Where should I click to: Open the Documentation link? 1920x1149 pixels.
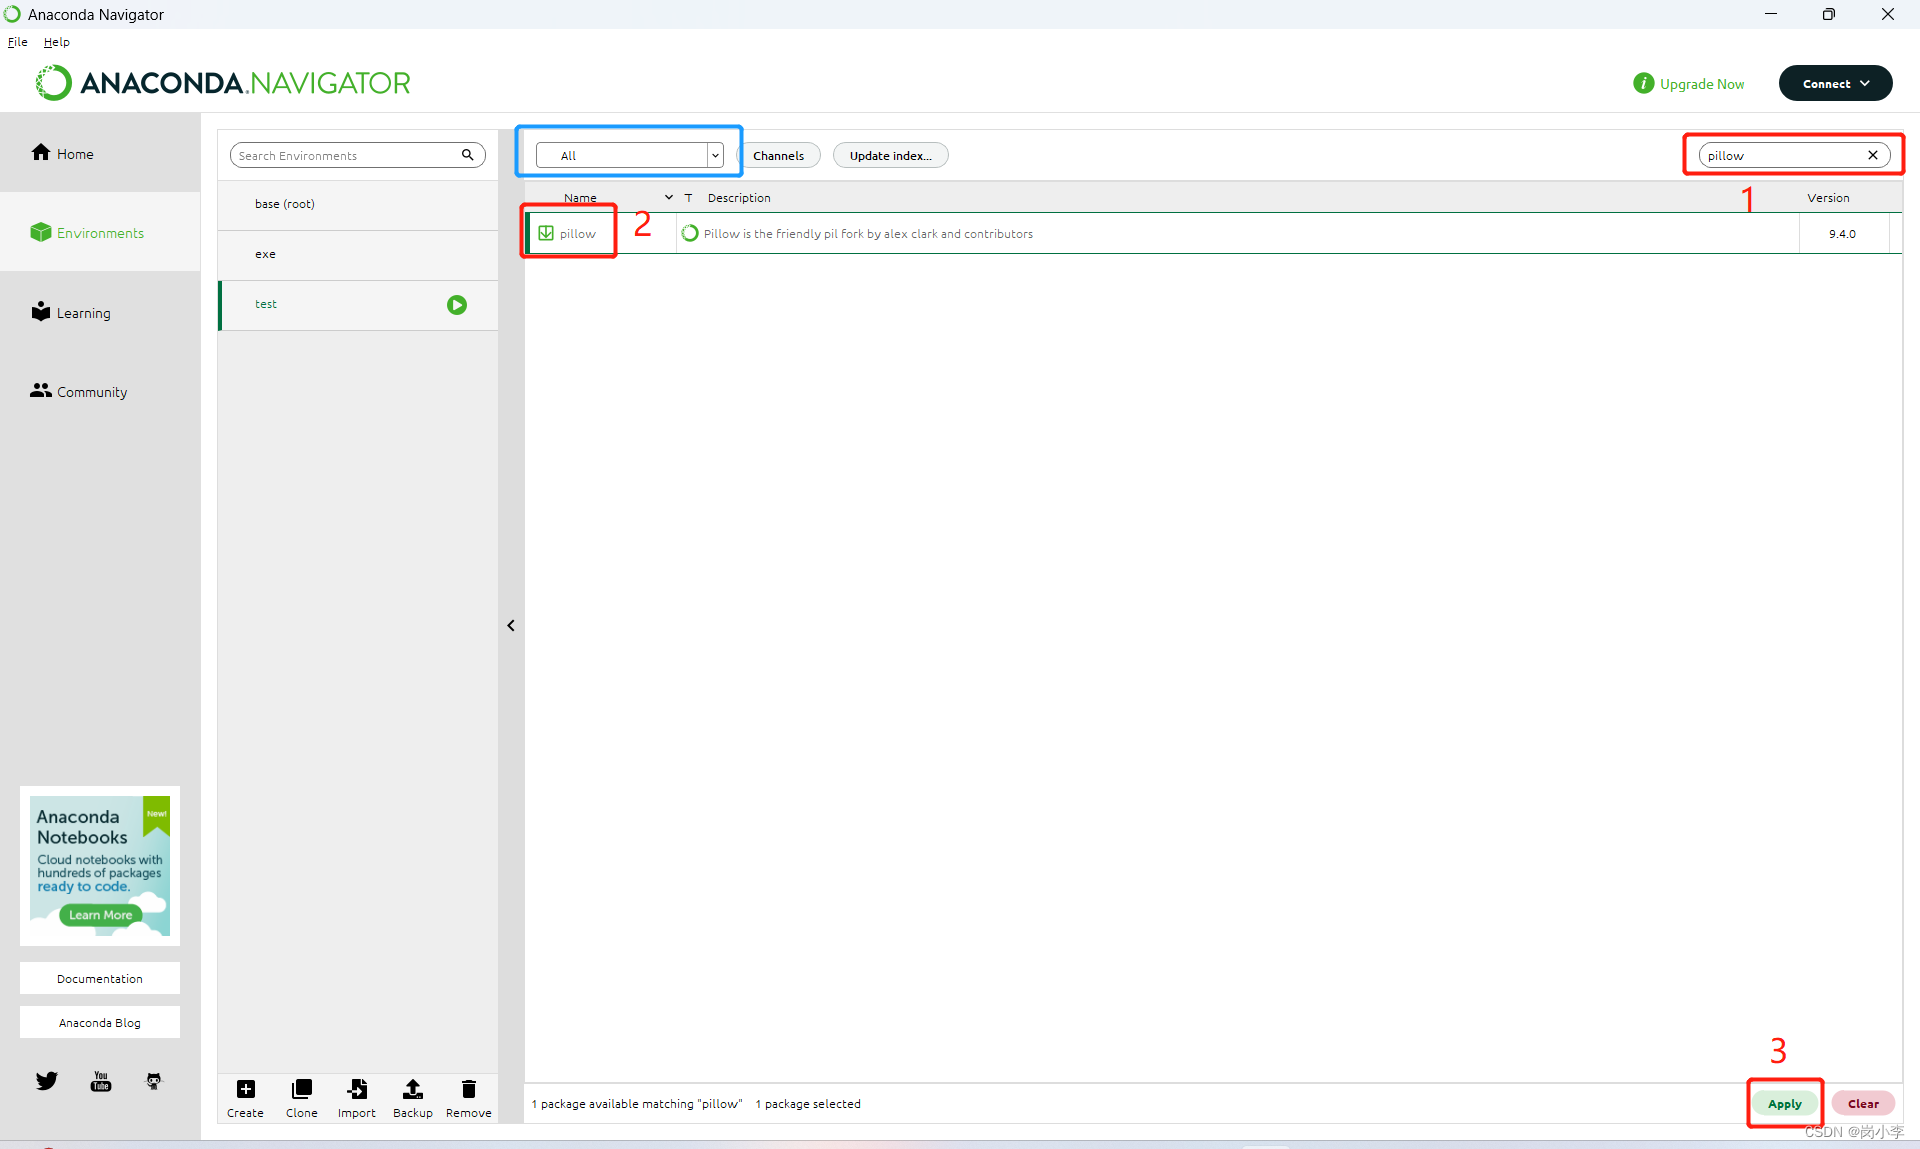click(x=100, y=978)
